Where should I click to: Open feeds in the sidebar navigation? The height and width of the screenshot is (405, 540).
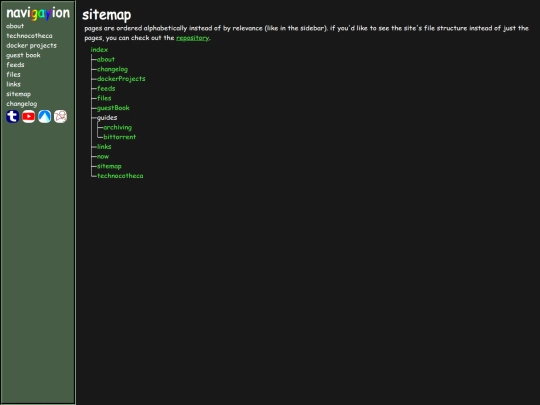pyautogui.click(x=15, y=64)
